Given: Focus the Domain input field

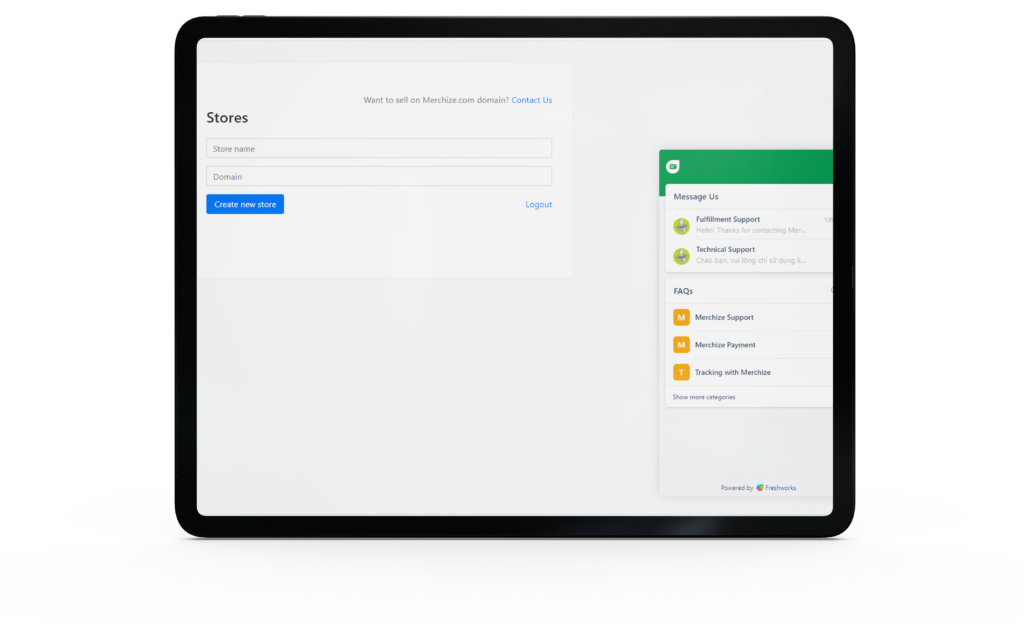Looking at the screenshot, I should click(379, 176).
